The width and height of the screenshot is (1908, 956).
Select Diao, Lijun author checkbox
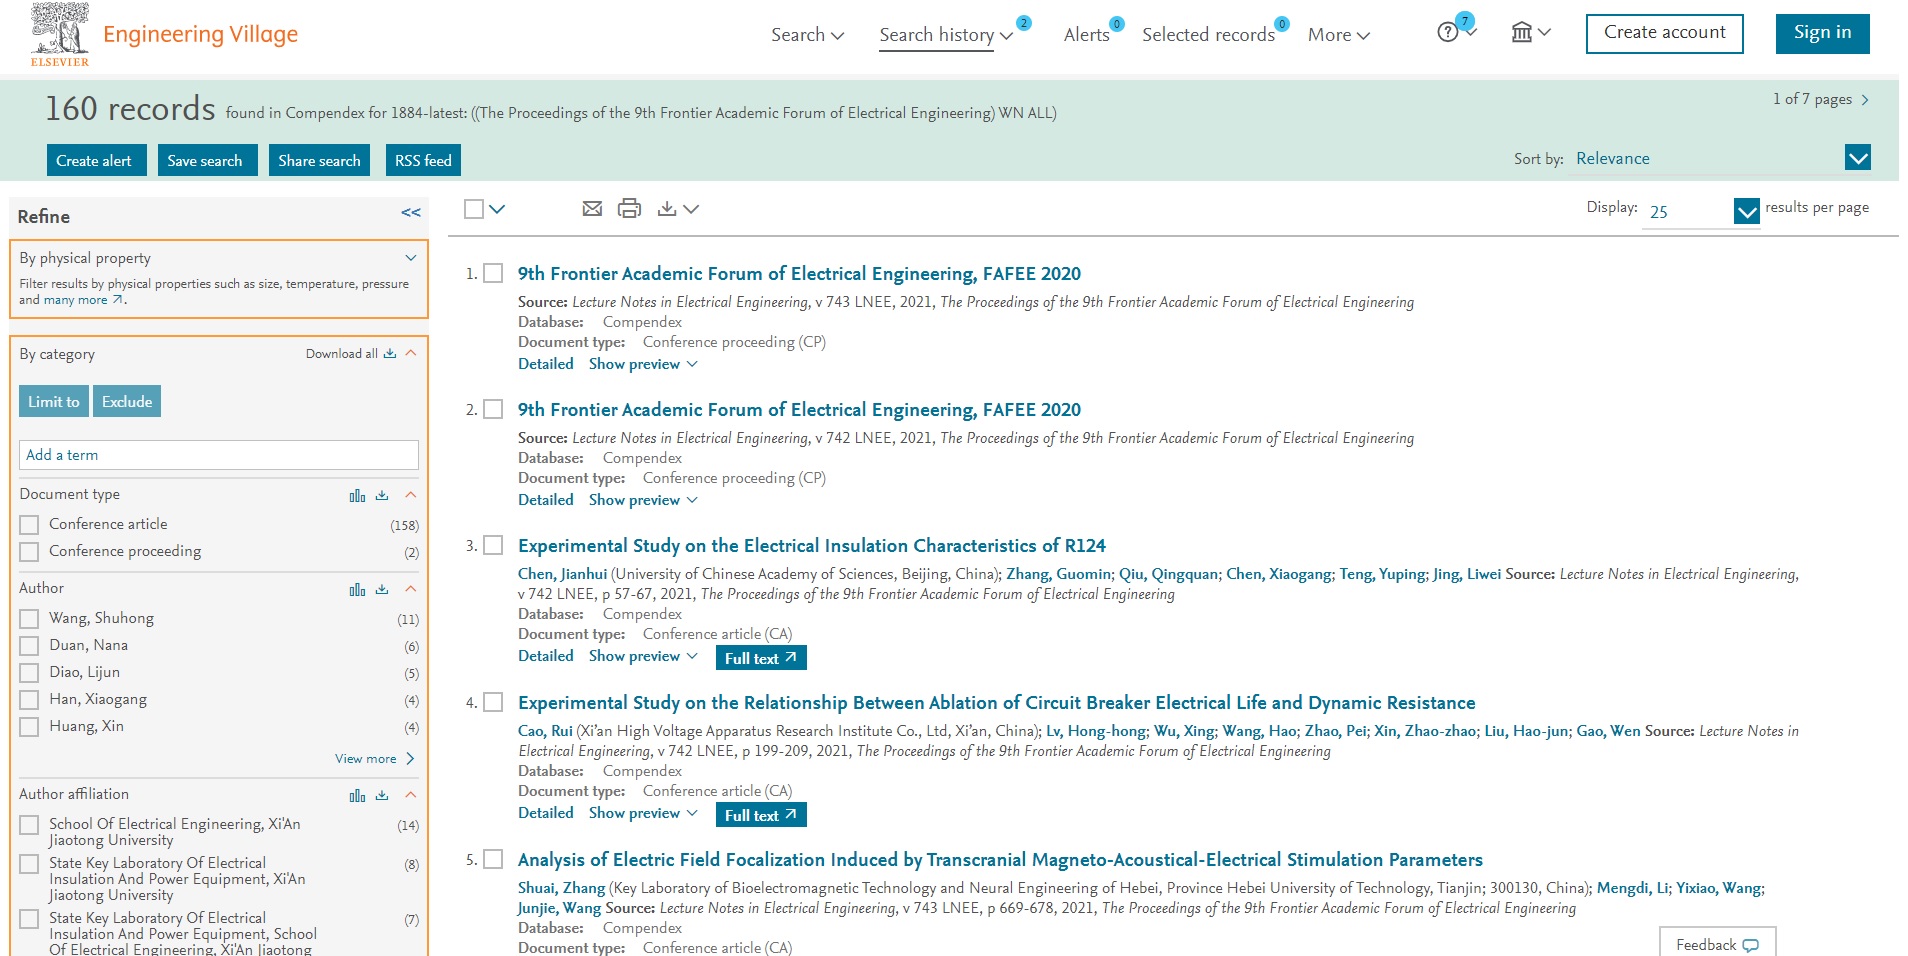pos(29,673)
